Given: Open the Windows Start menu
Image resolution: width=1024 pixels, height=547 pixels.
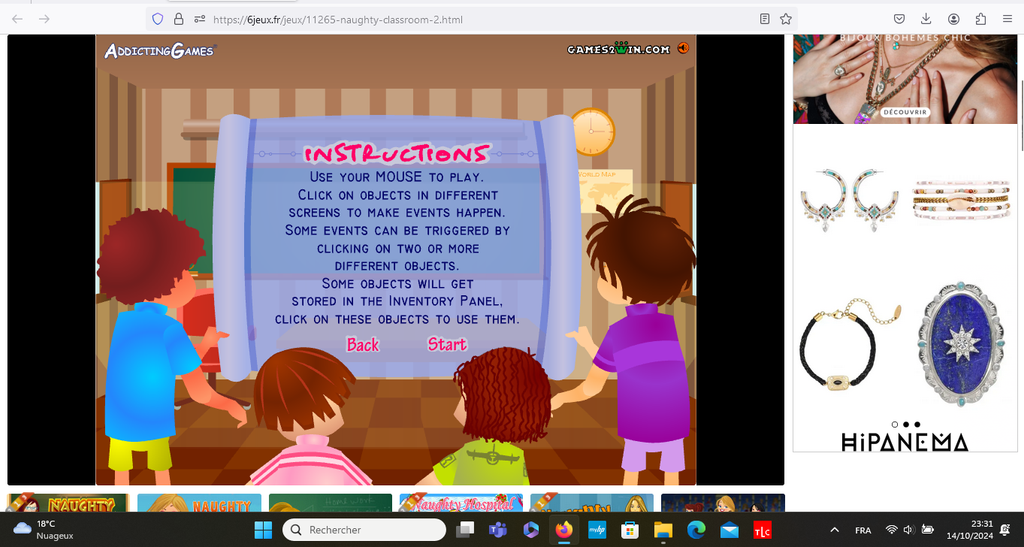Looking at the screenshot, I should tap(263, 529).
